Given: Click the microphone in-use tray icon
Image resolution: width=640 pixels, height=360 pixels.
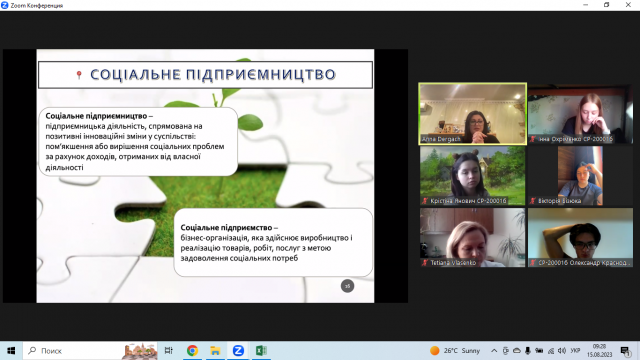Looking at the screenshot, I should (528, 351).
